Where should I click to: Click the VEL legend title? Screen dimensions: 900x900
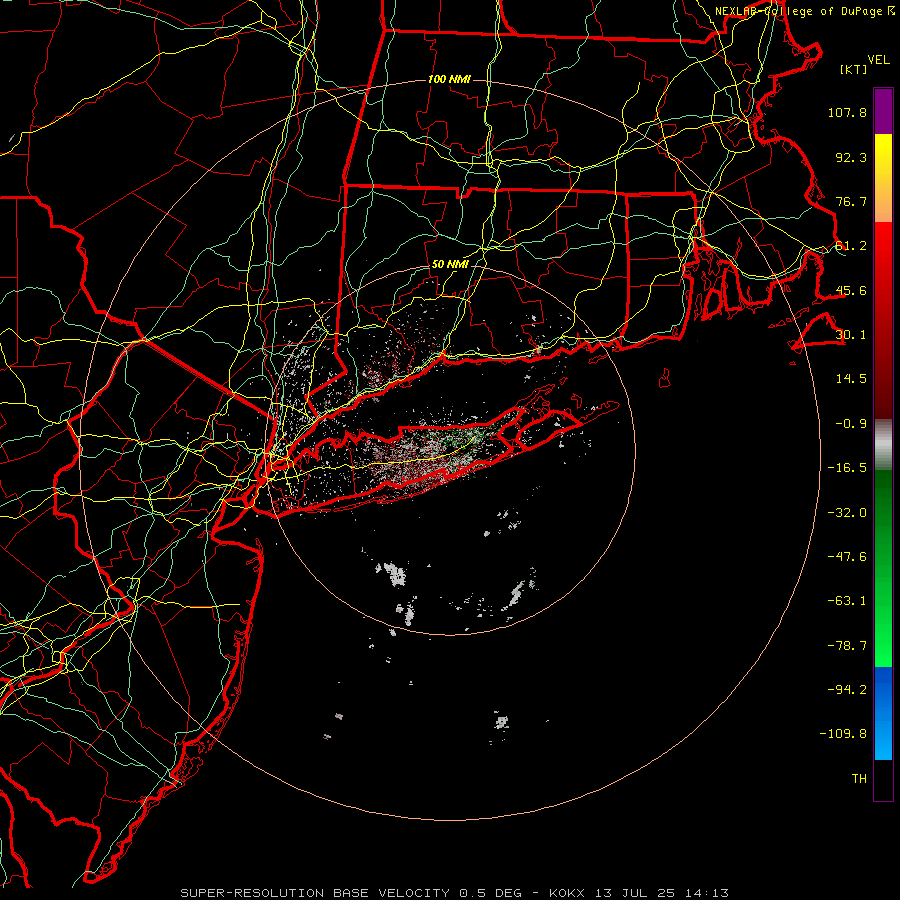(878, 60)
